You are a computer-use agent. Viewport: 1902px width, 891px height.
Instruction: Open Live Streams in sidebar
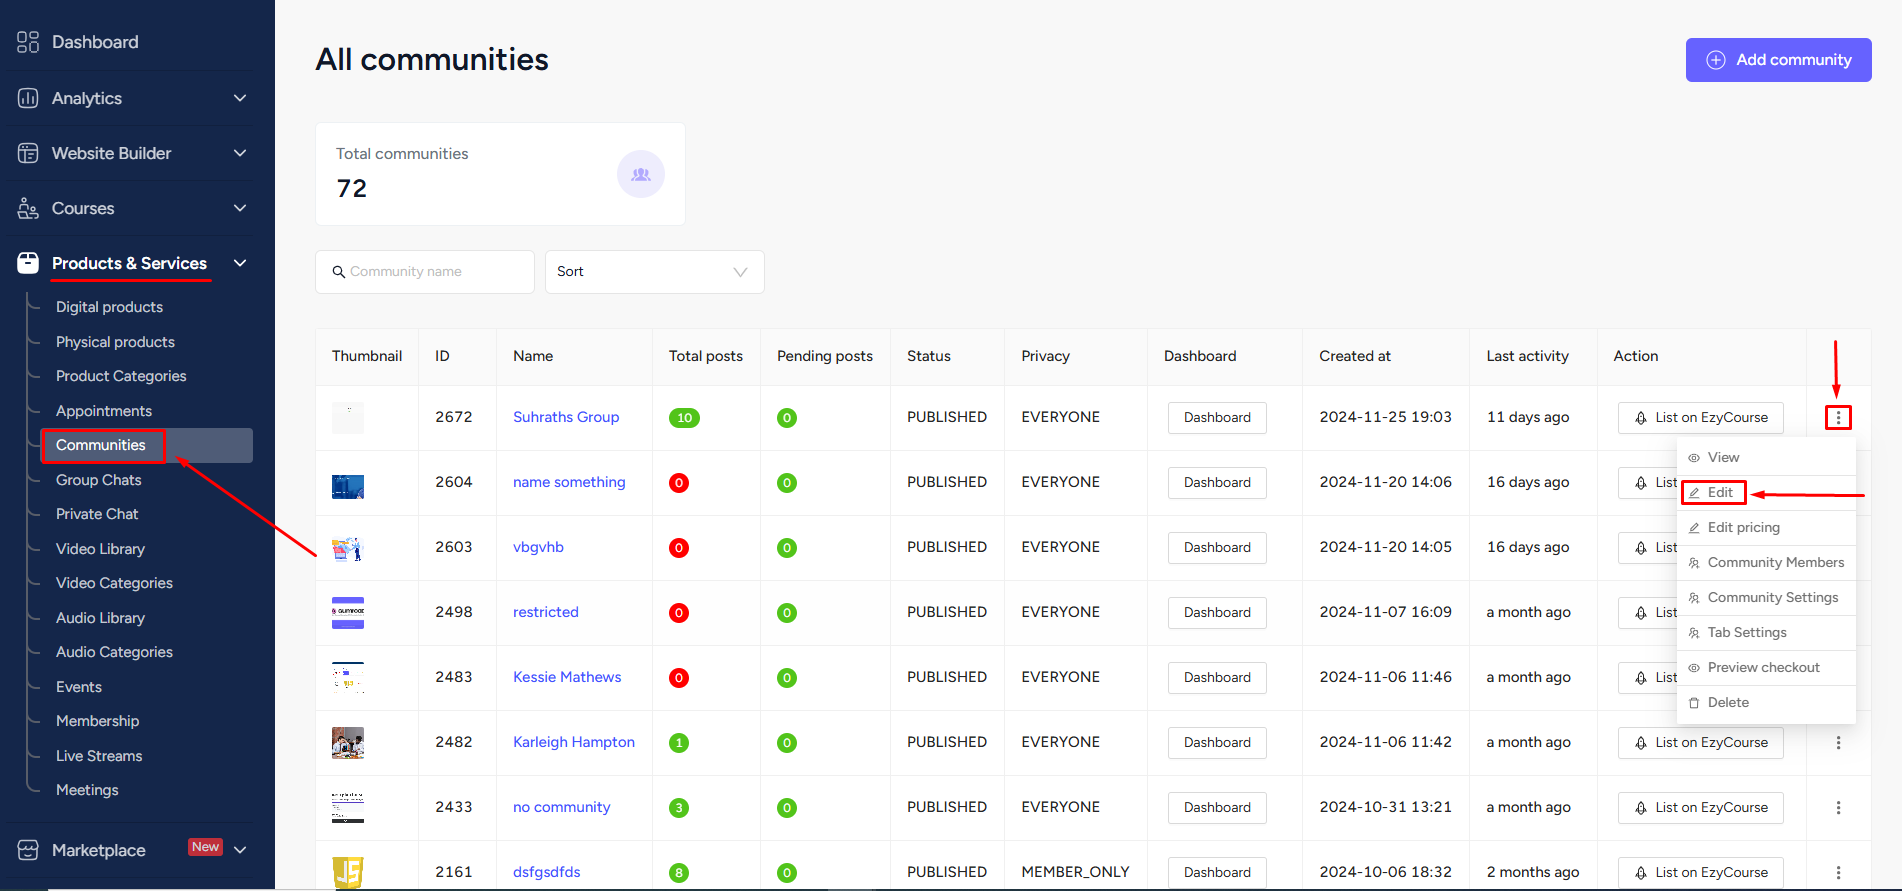99,756
